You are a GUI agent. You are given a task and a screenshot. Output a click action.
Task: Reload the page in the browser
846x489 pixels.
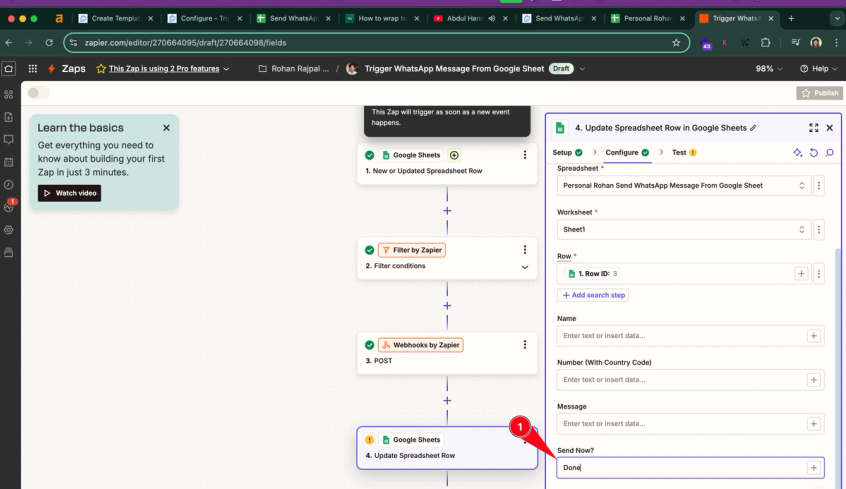(x=49, y=43)
